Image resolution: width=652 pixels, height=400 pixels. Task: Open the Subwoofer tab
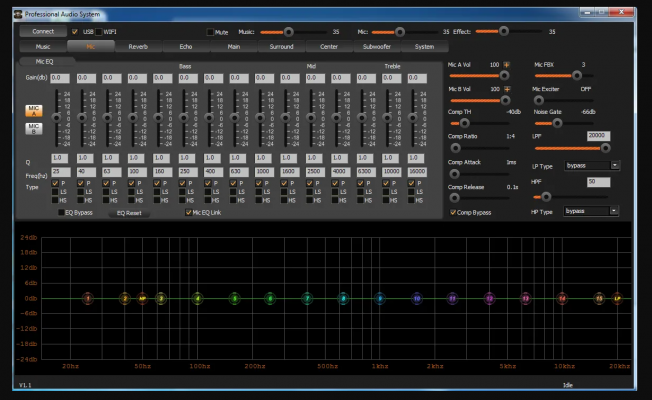point(377,46)
